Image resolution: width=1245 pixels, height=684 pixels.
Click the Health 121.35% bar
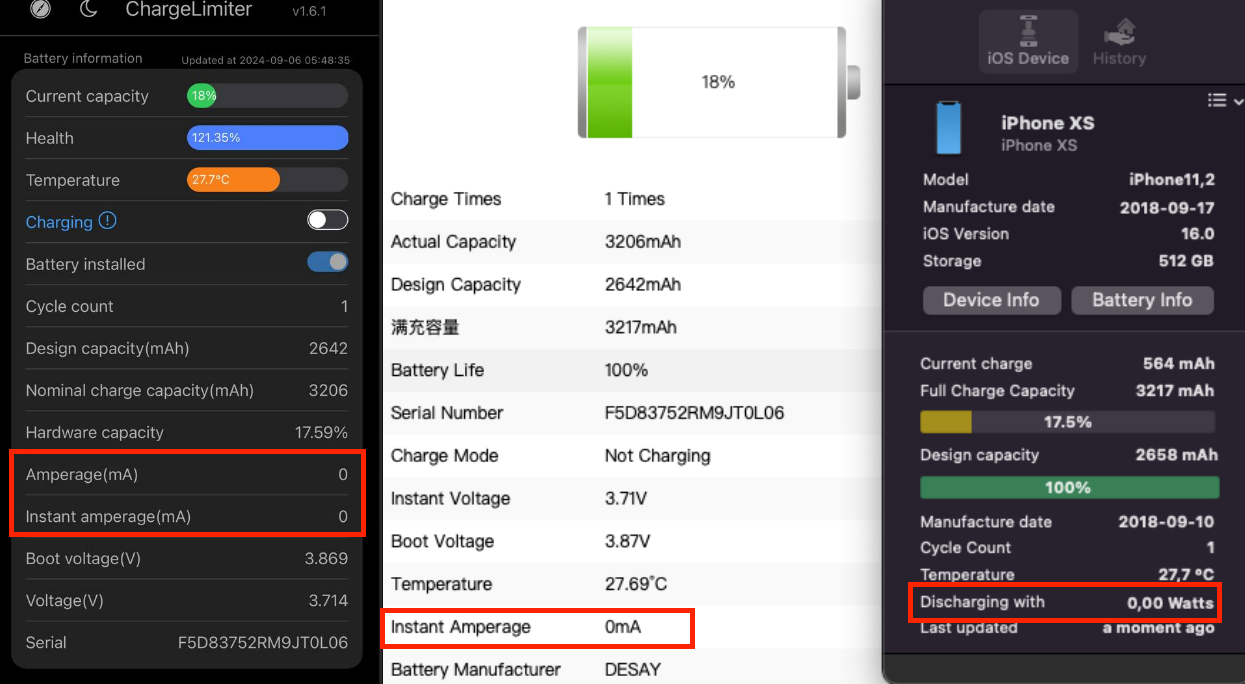pos(267,138)
